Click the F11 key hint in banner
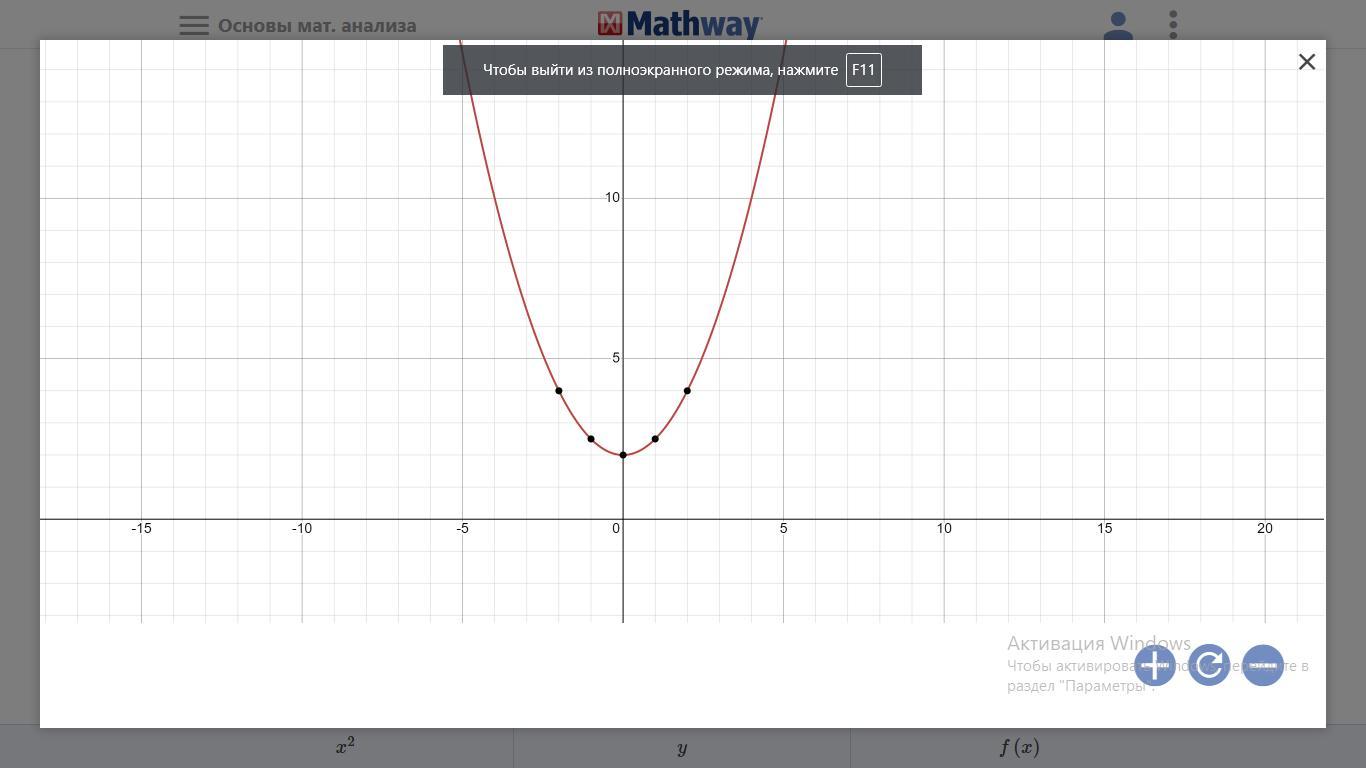Viewport: 1366px width, 768px height. coord(863,70)
